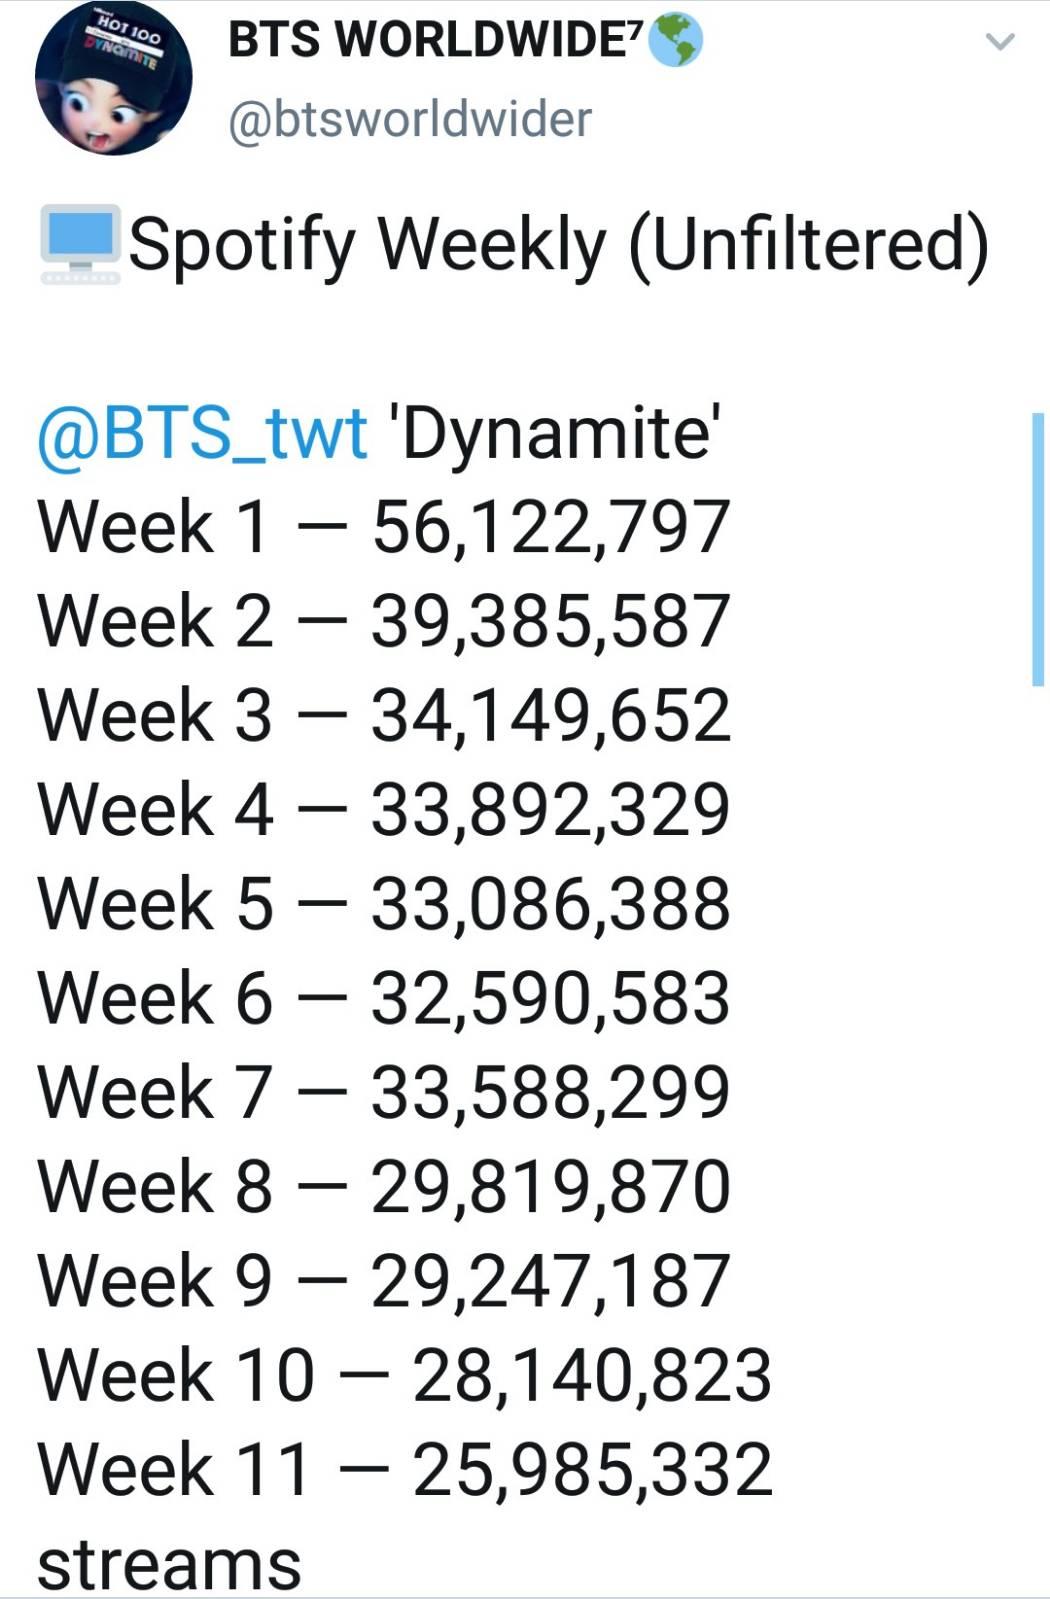Open BTS WORLDWIDE profile picture

(113, 77)
